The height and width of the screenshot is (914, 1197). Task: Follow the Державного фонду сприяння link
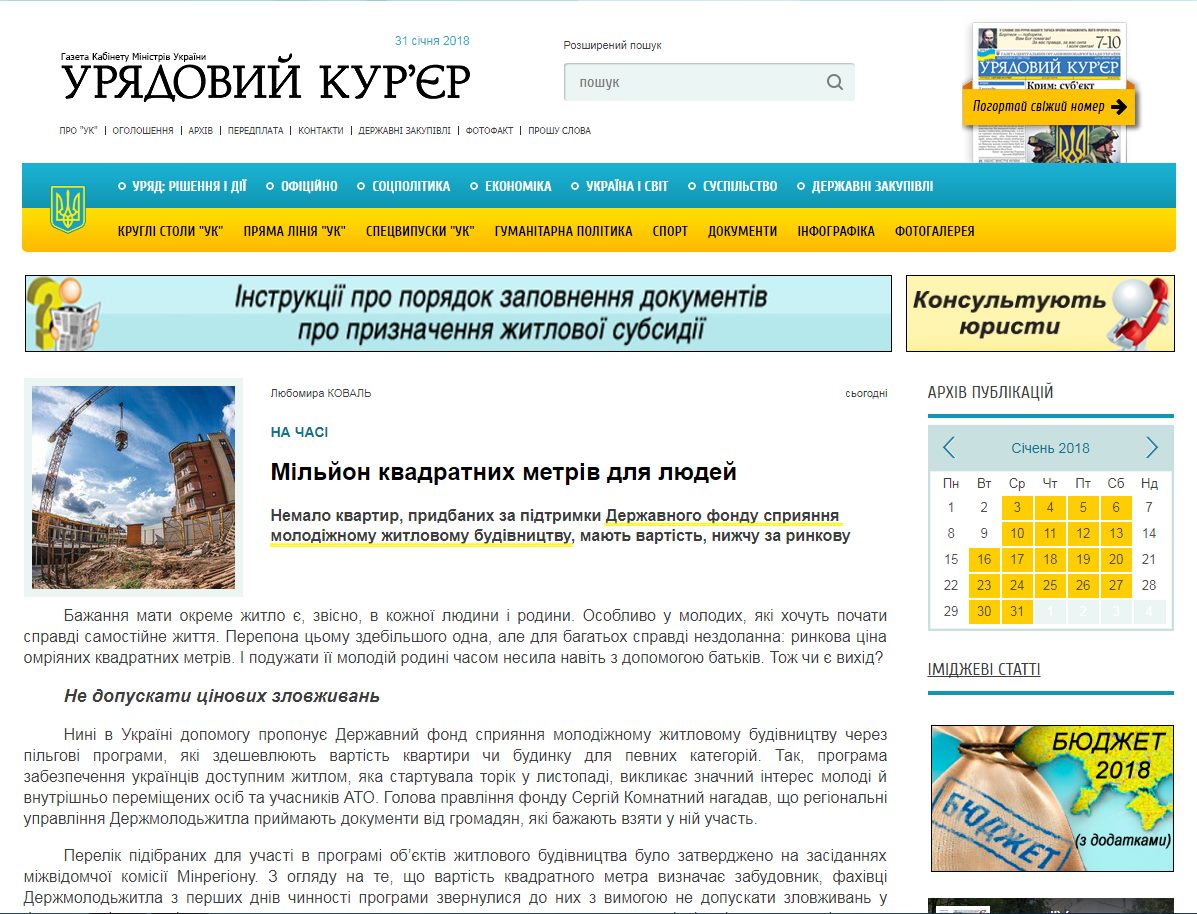click(x=556, y=525)
